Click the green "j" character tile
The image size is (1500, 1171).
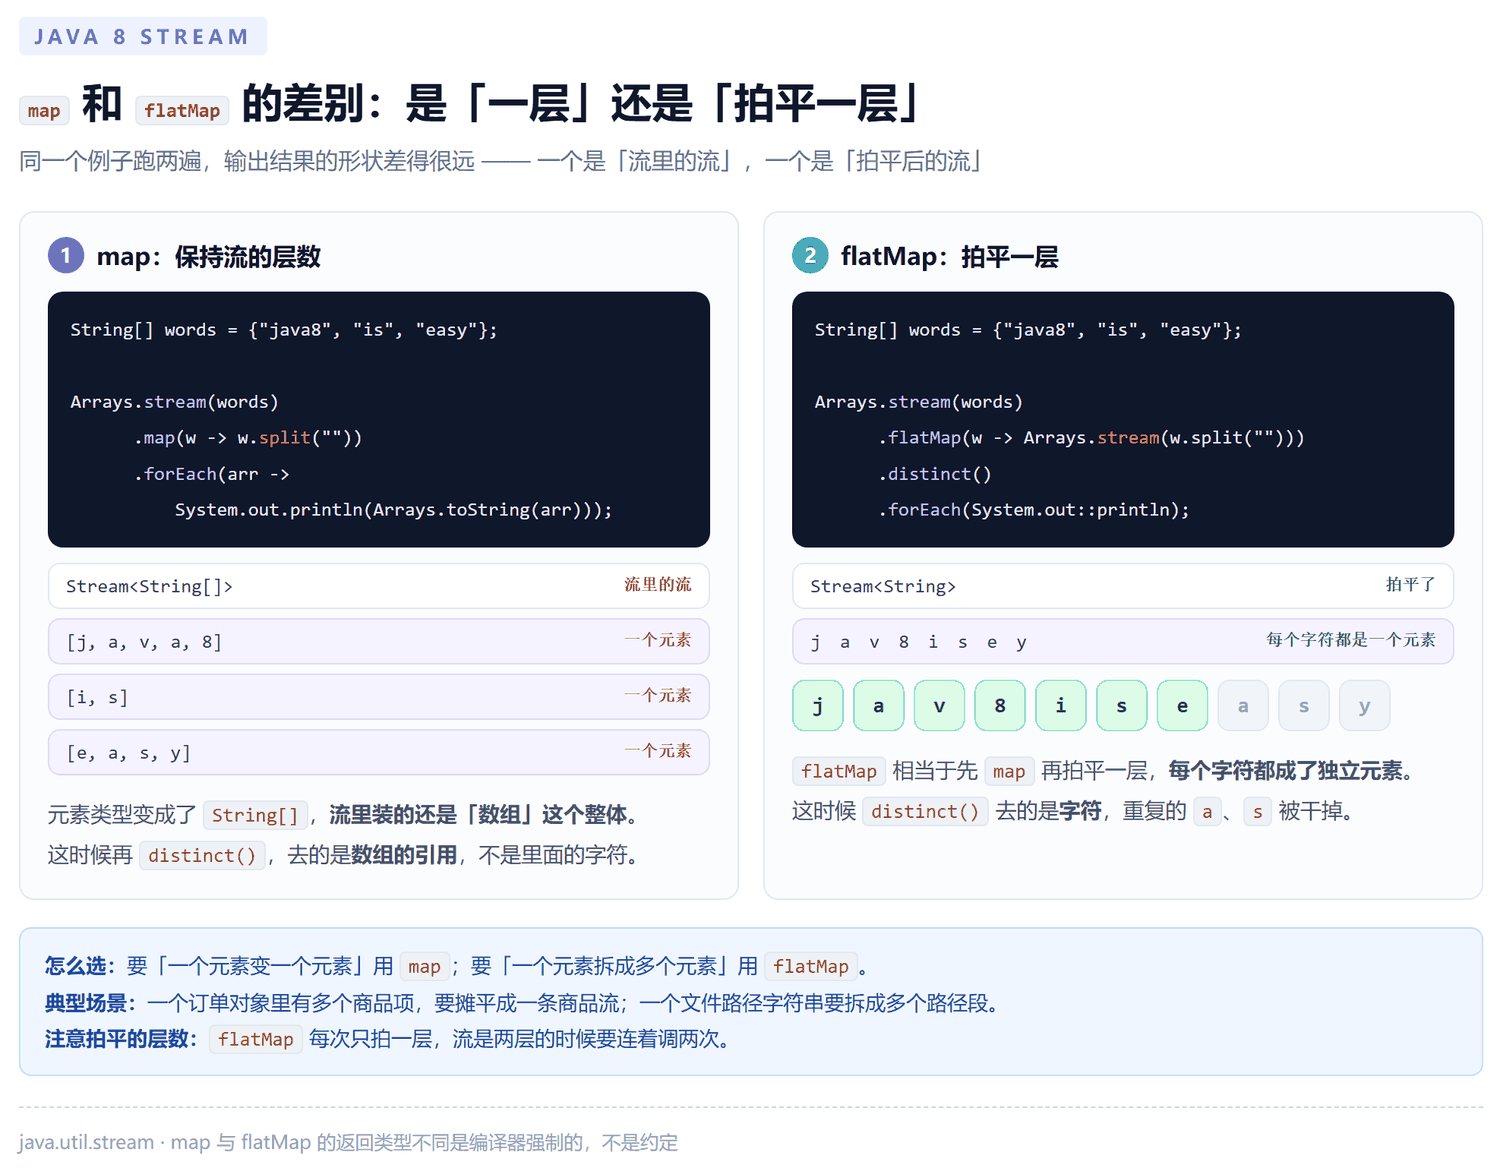click(x=818, y=706)
